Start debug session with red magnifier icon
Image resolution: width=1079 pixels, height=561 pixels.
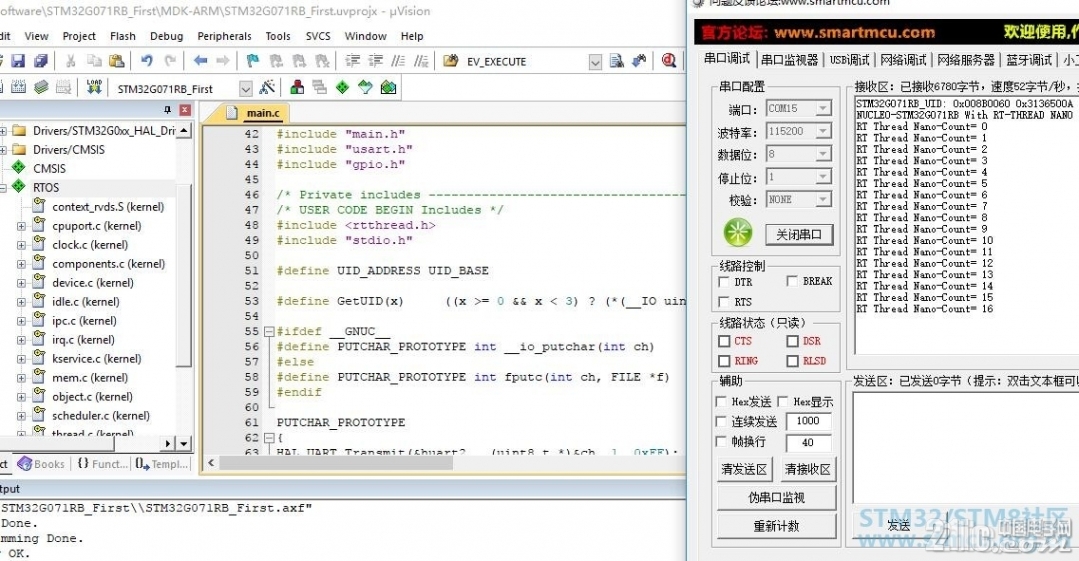tap(669, 61)
